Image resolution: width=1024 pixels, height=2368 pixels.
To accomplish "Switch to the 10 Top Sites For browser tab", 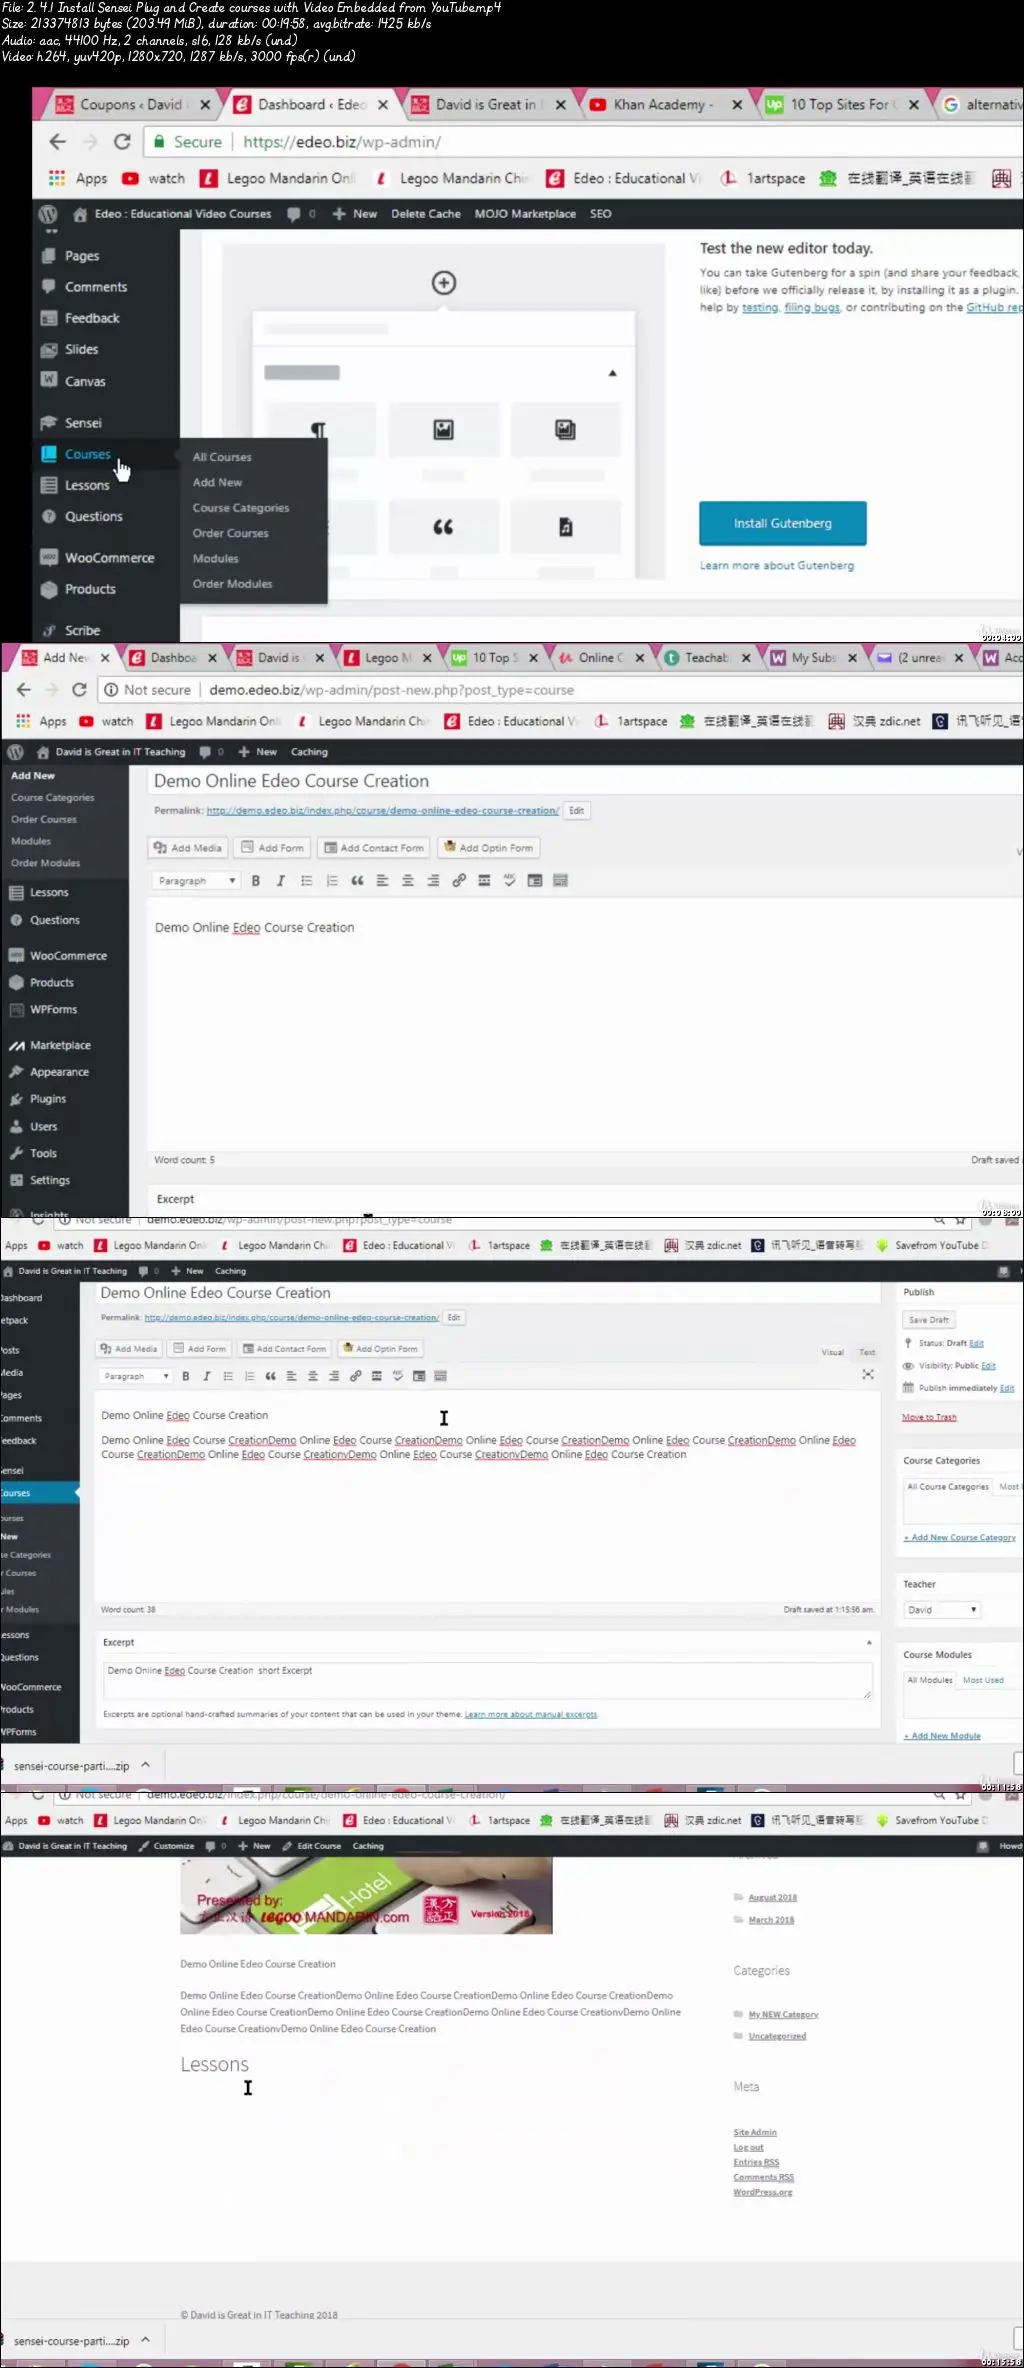I will [x=841, y=105].
